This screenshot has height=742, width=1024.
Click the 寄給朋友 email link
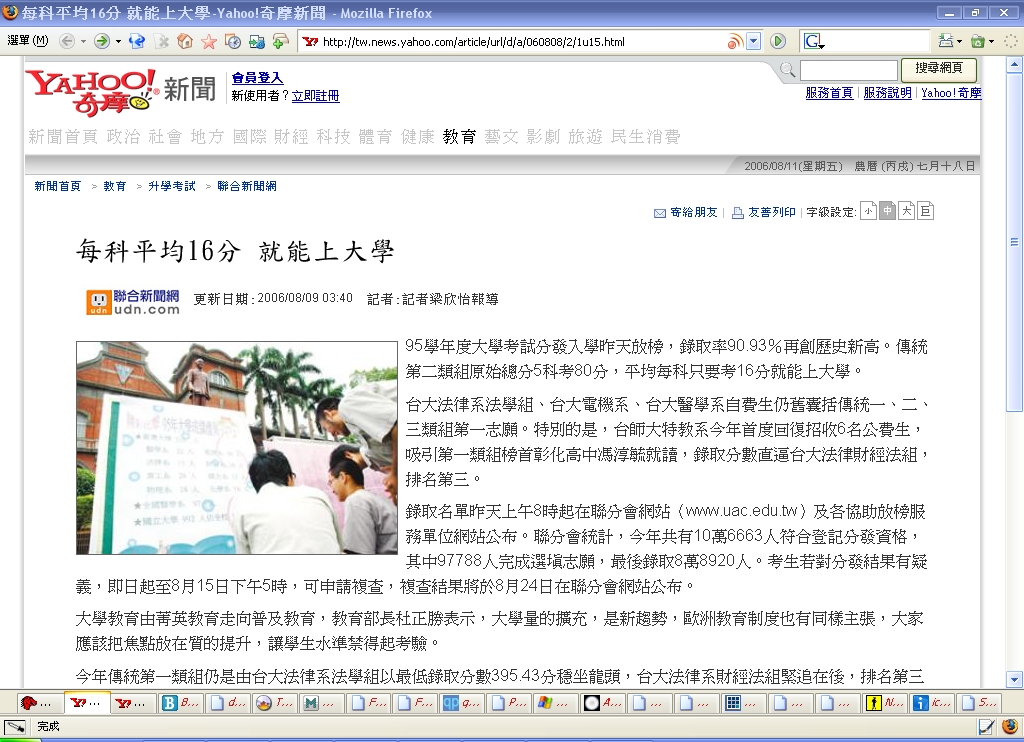[x=686, y=212]
